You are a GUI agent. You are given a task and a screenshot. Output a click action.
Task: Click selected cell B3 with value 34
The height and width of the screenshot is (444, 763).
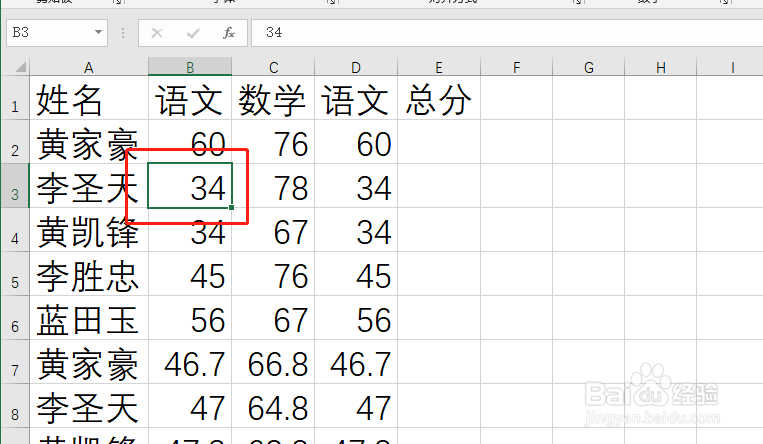point(190,186)
